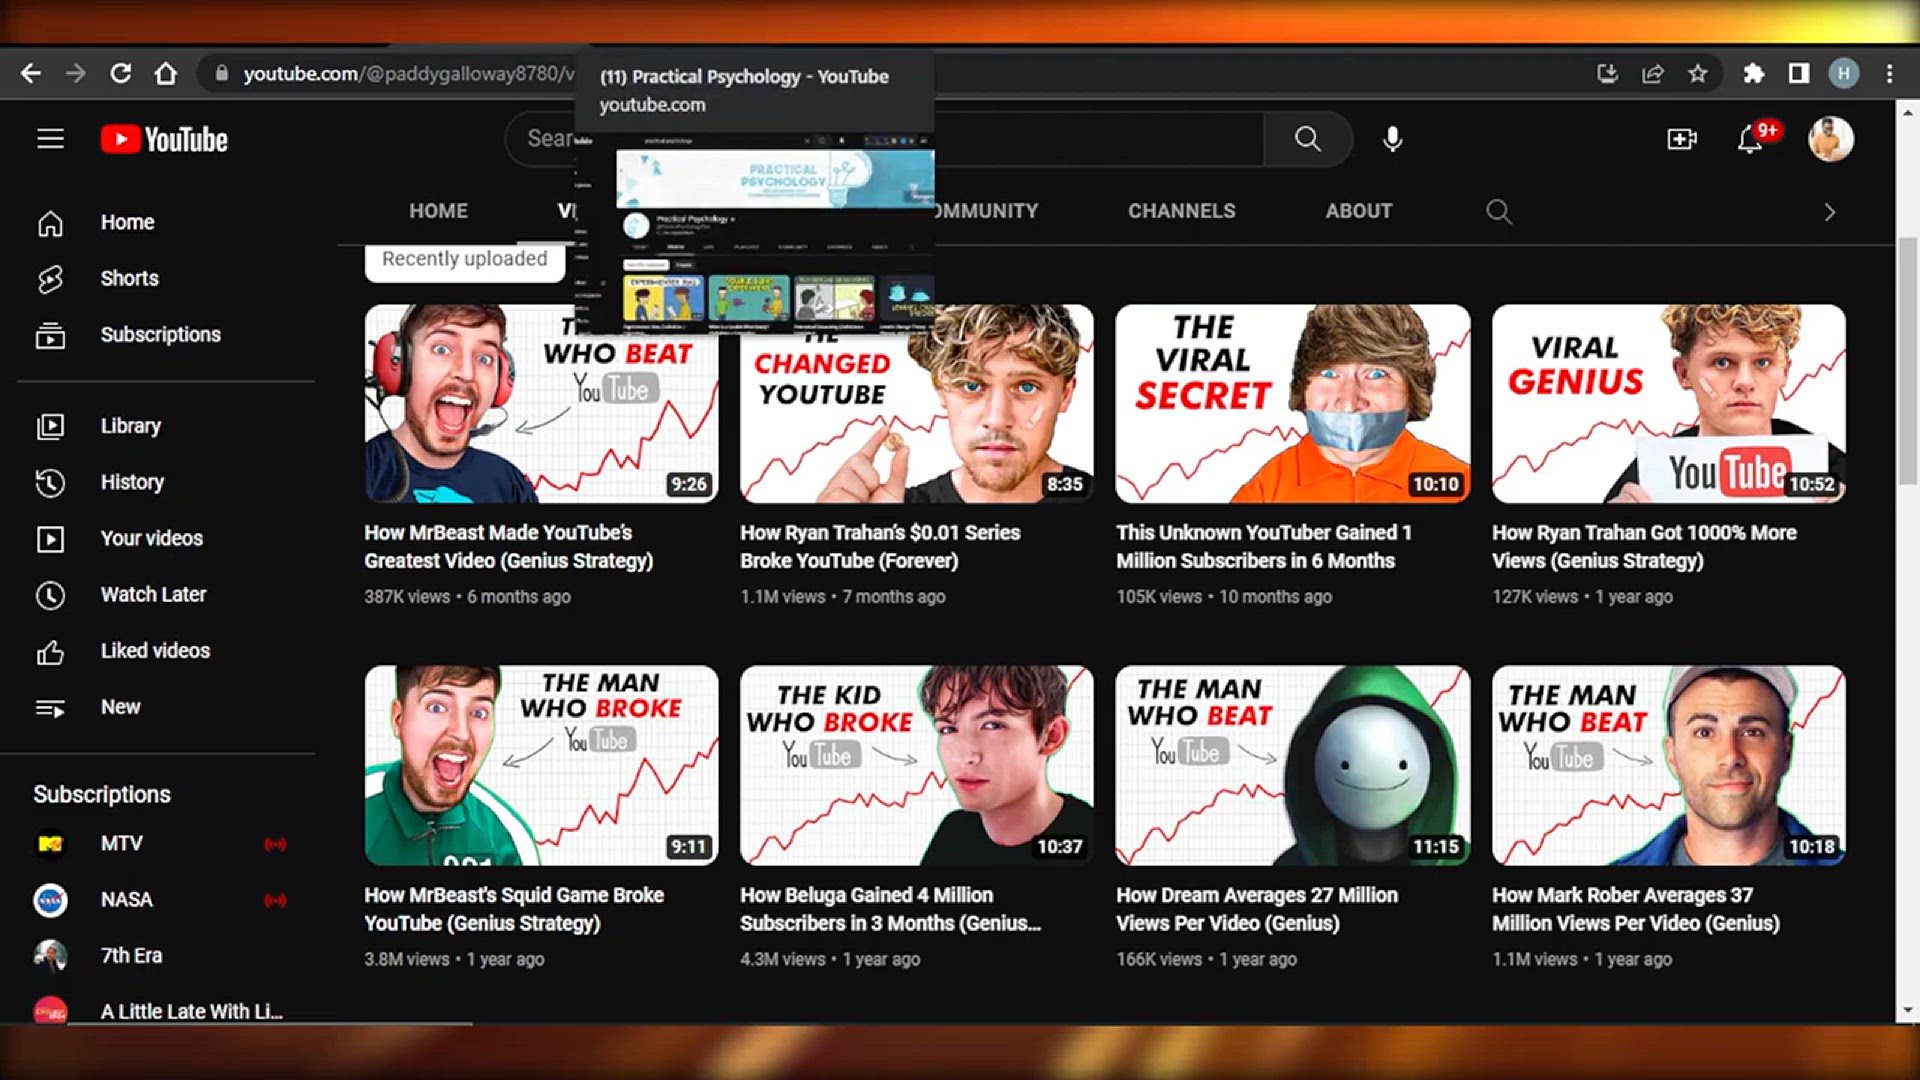Open the notifications bell
The width and height of the screenshot is (1920, 1080).
click(1750, 139)
